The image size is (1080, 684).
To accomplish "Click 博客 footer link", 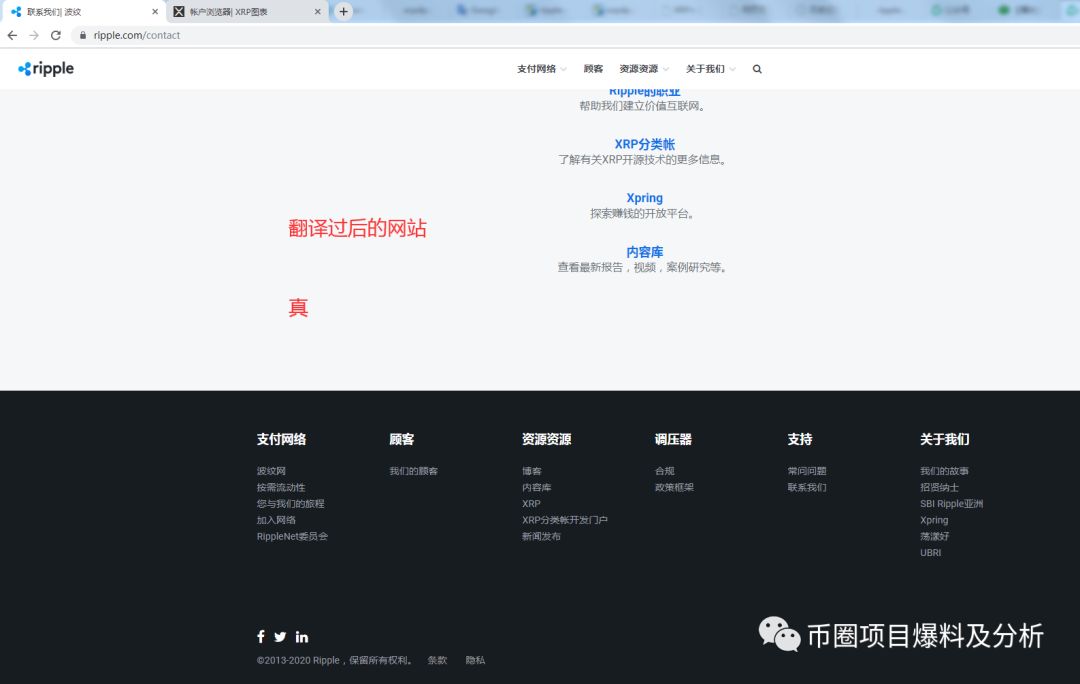I will tap(532, 471).
